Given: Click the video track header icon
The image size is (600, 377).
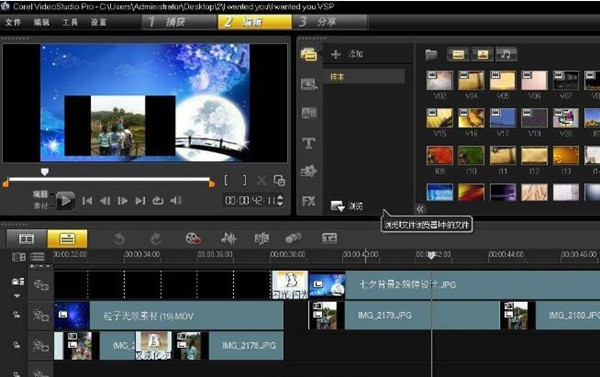Looking at the screenshot, I should pyautogui.click(x=41, y=285).
